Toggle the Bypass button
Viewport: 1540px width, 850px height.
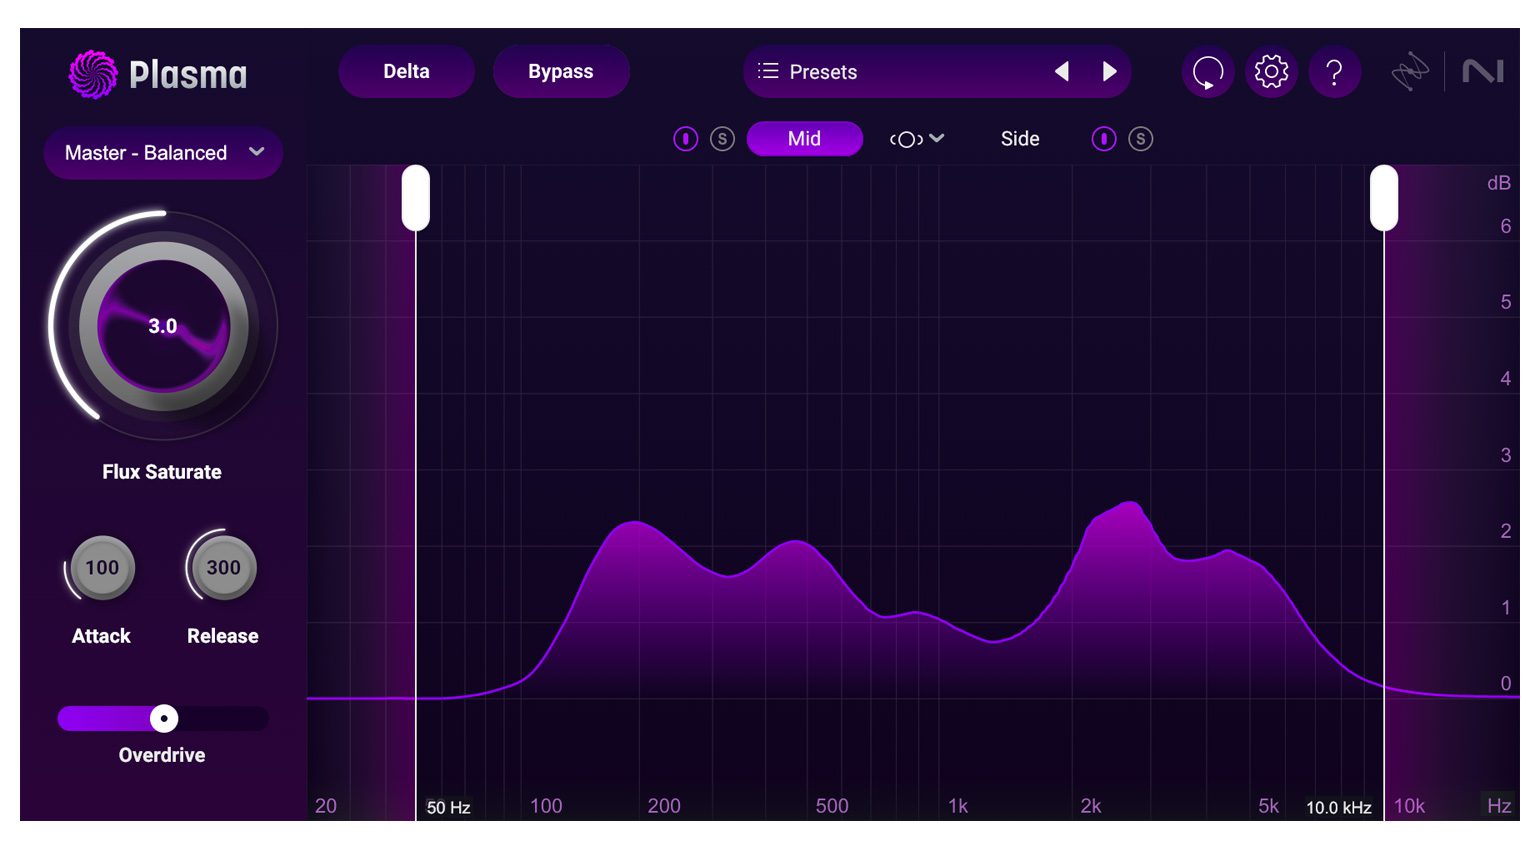(561, 72)
